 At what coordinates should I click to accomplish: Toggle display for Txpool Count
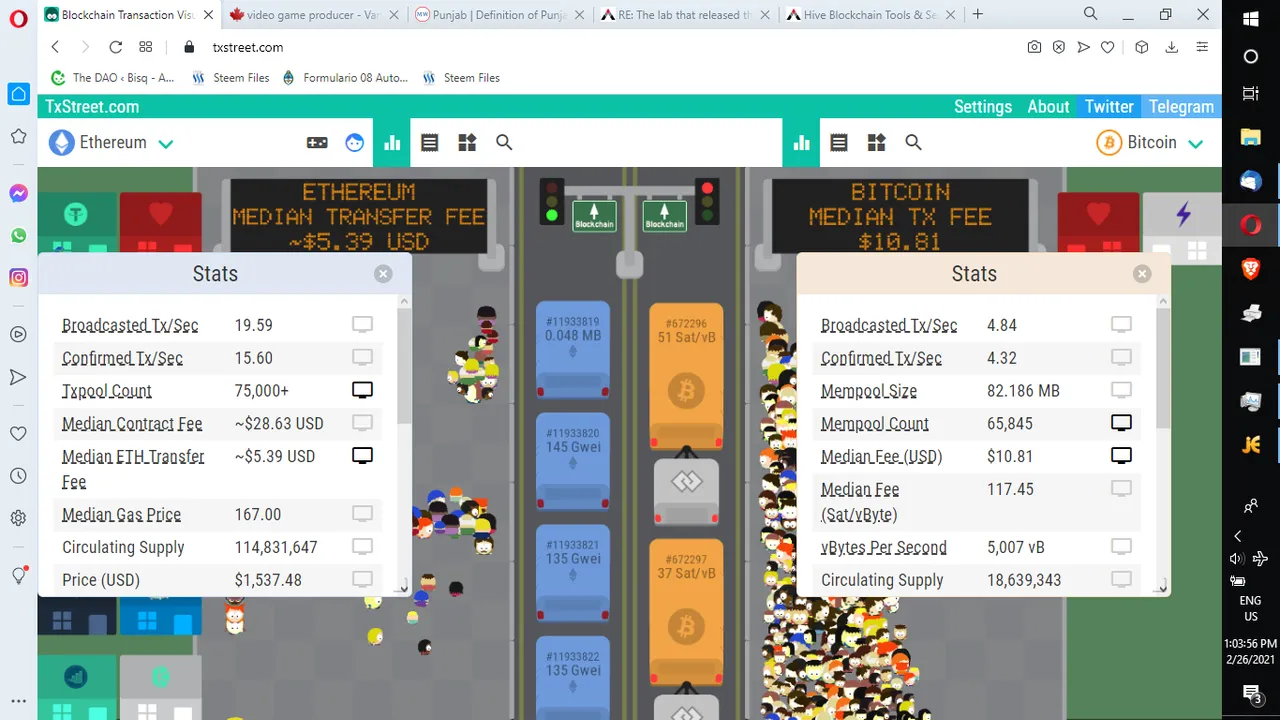pos(362,391)
